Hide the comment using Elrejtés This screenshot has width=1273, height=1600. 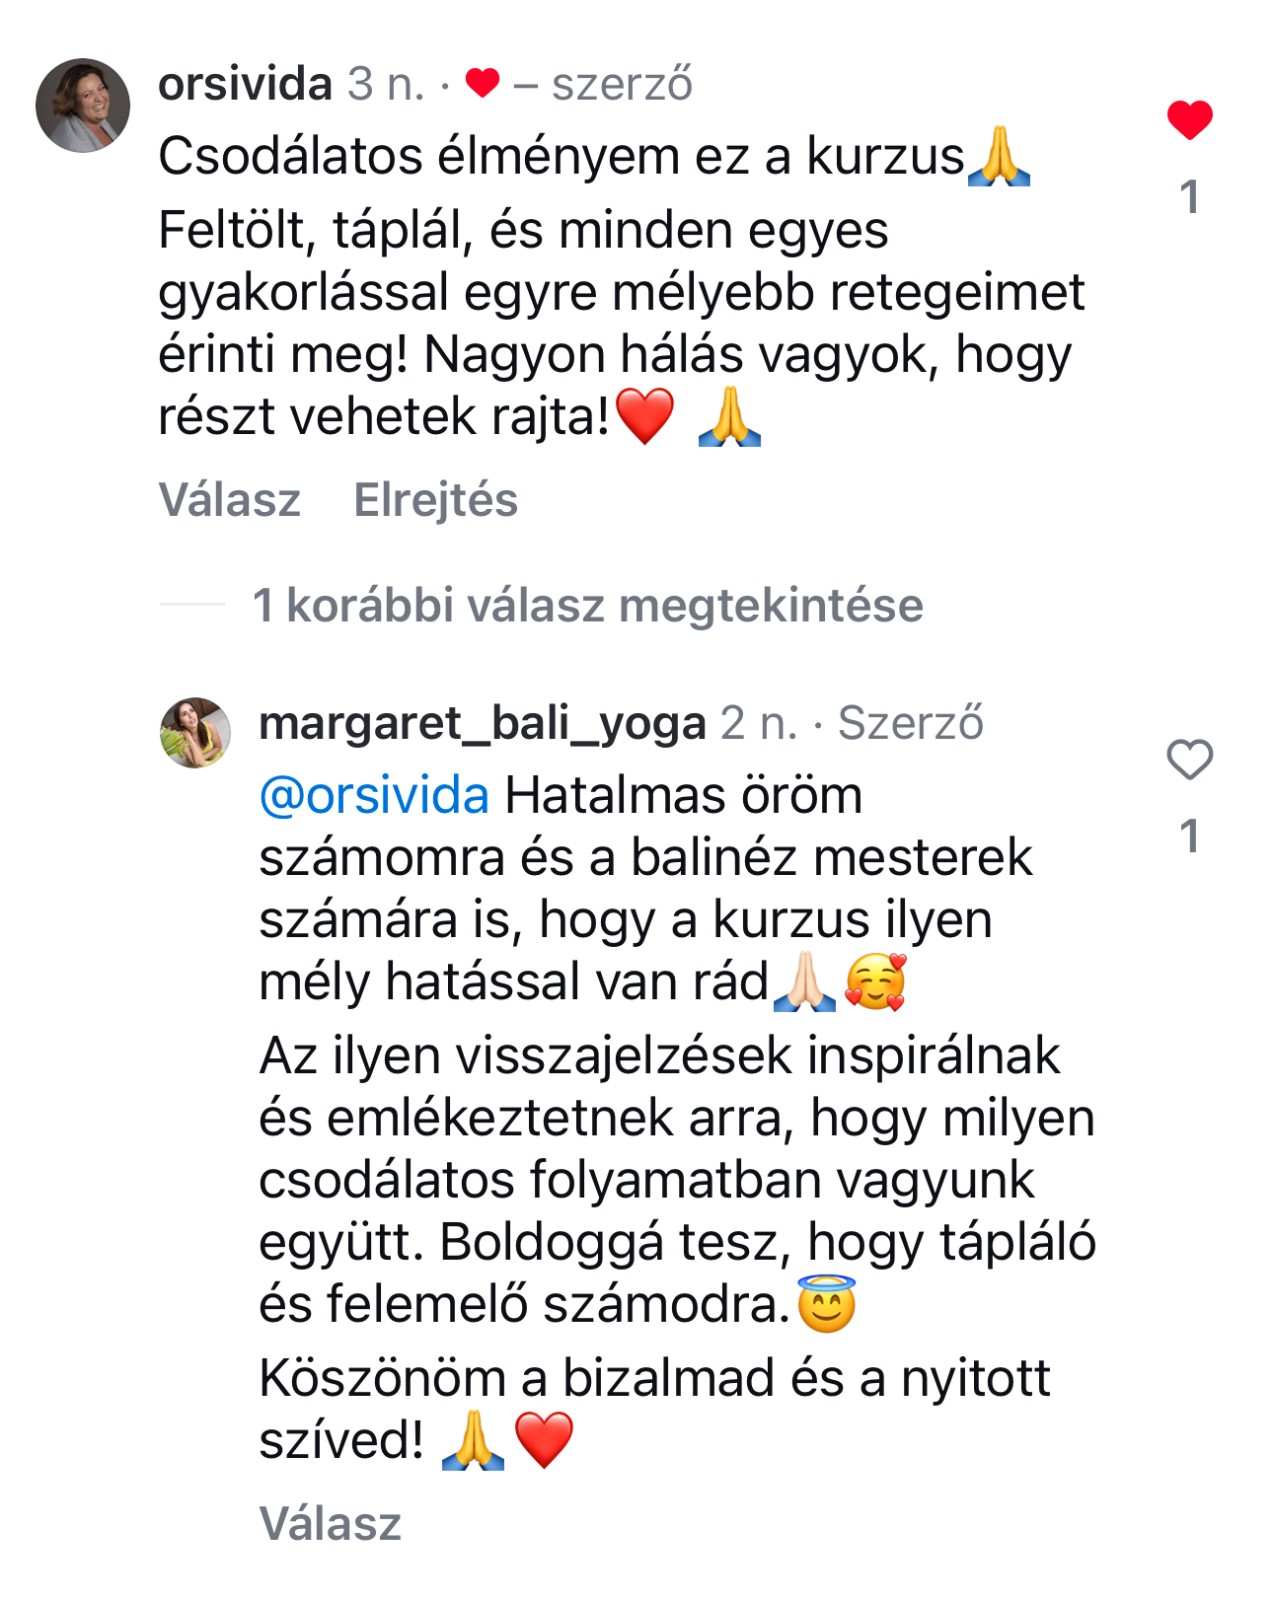click(435, 500)
